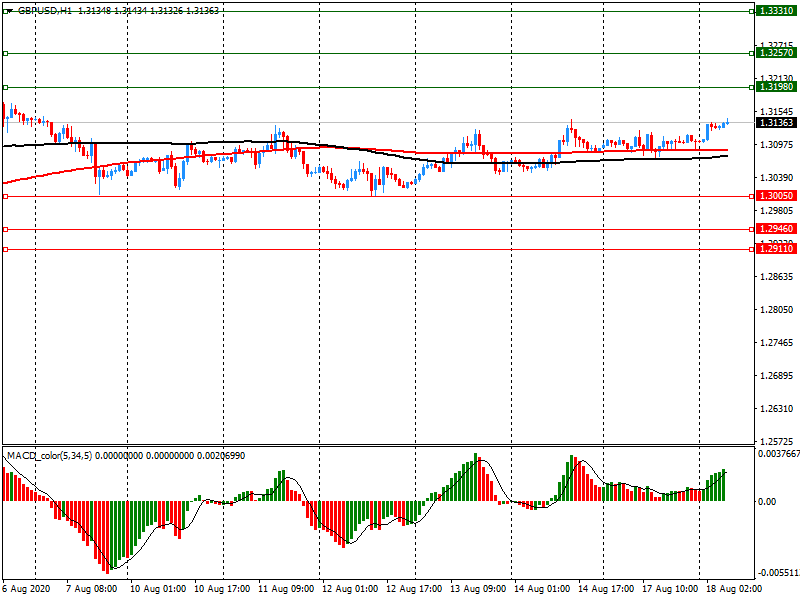Screen dimensions: 800x600
Task: Click right-end handle of red 1.29110 line
Action: point(751,249)
